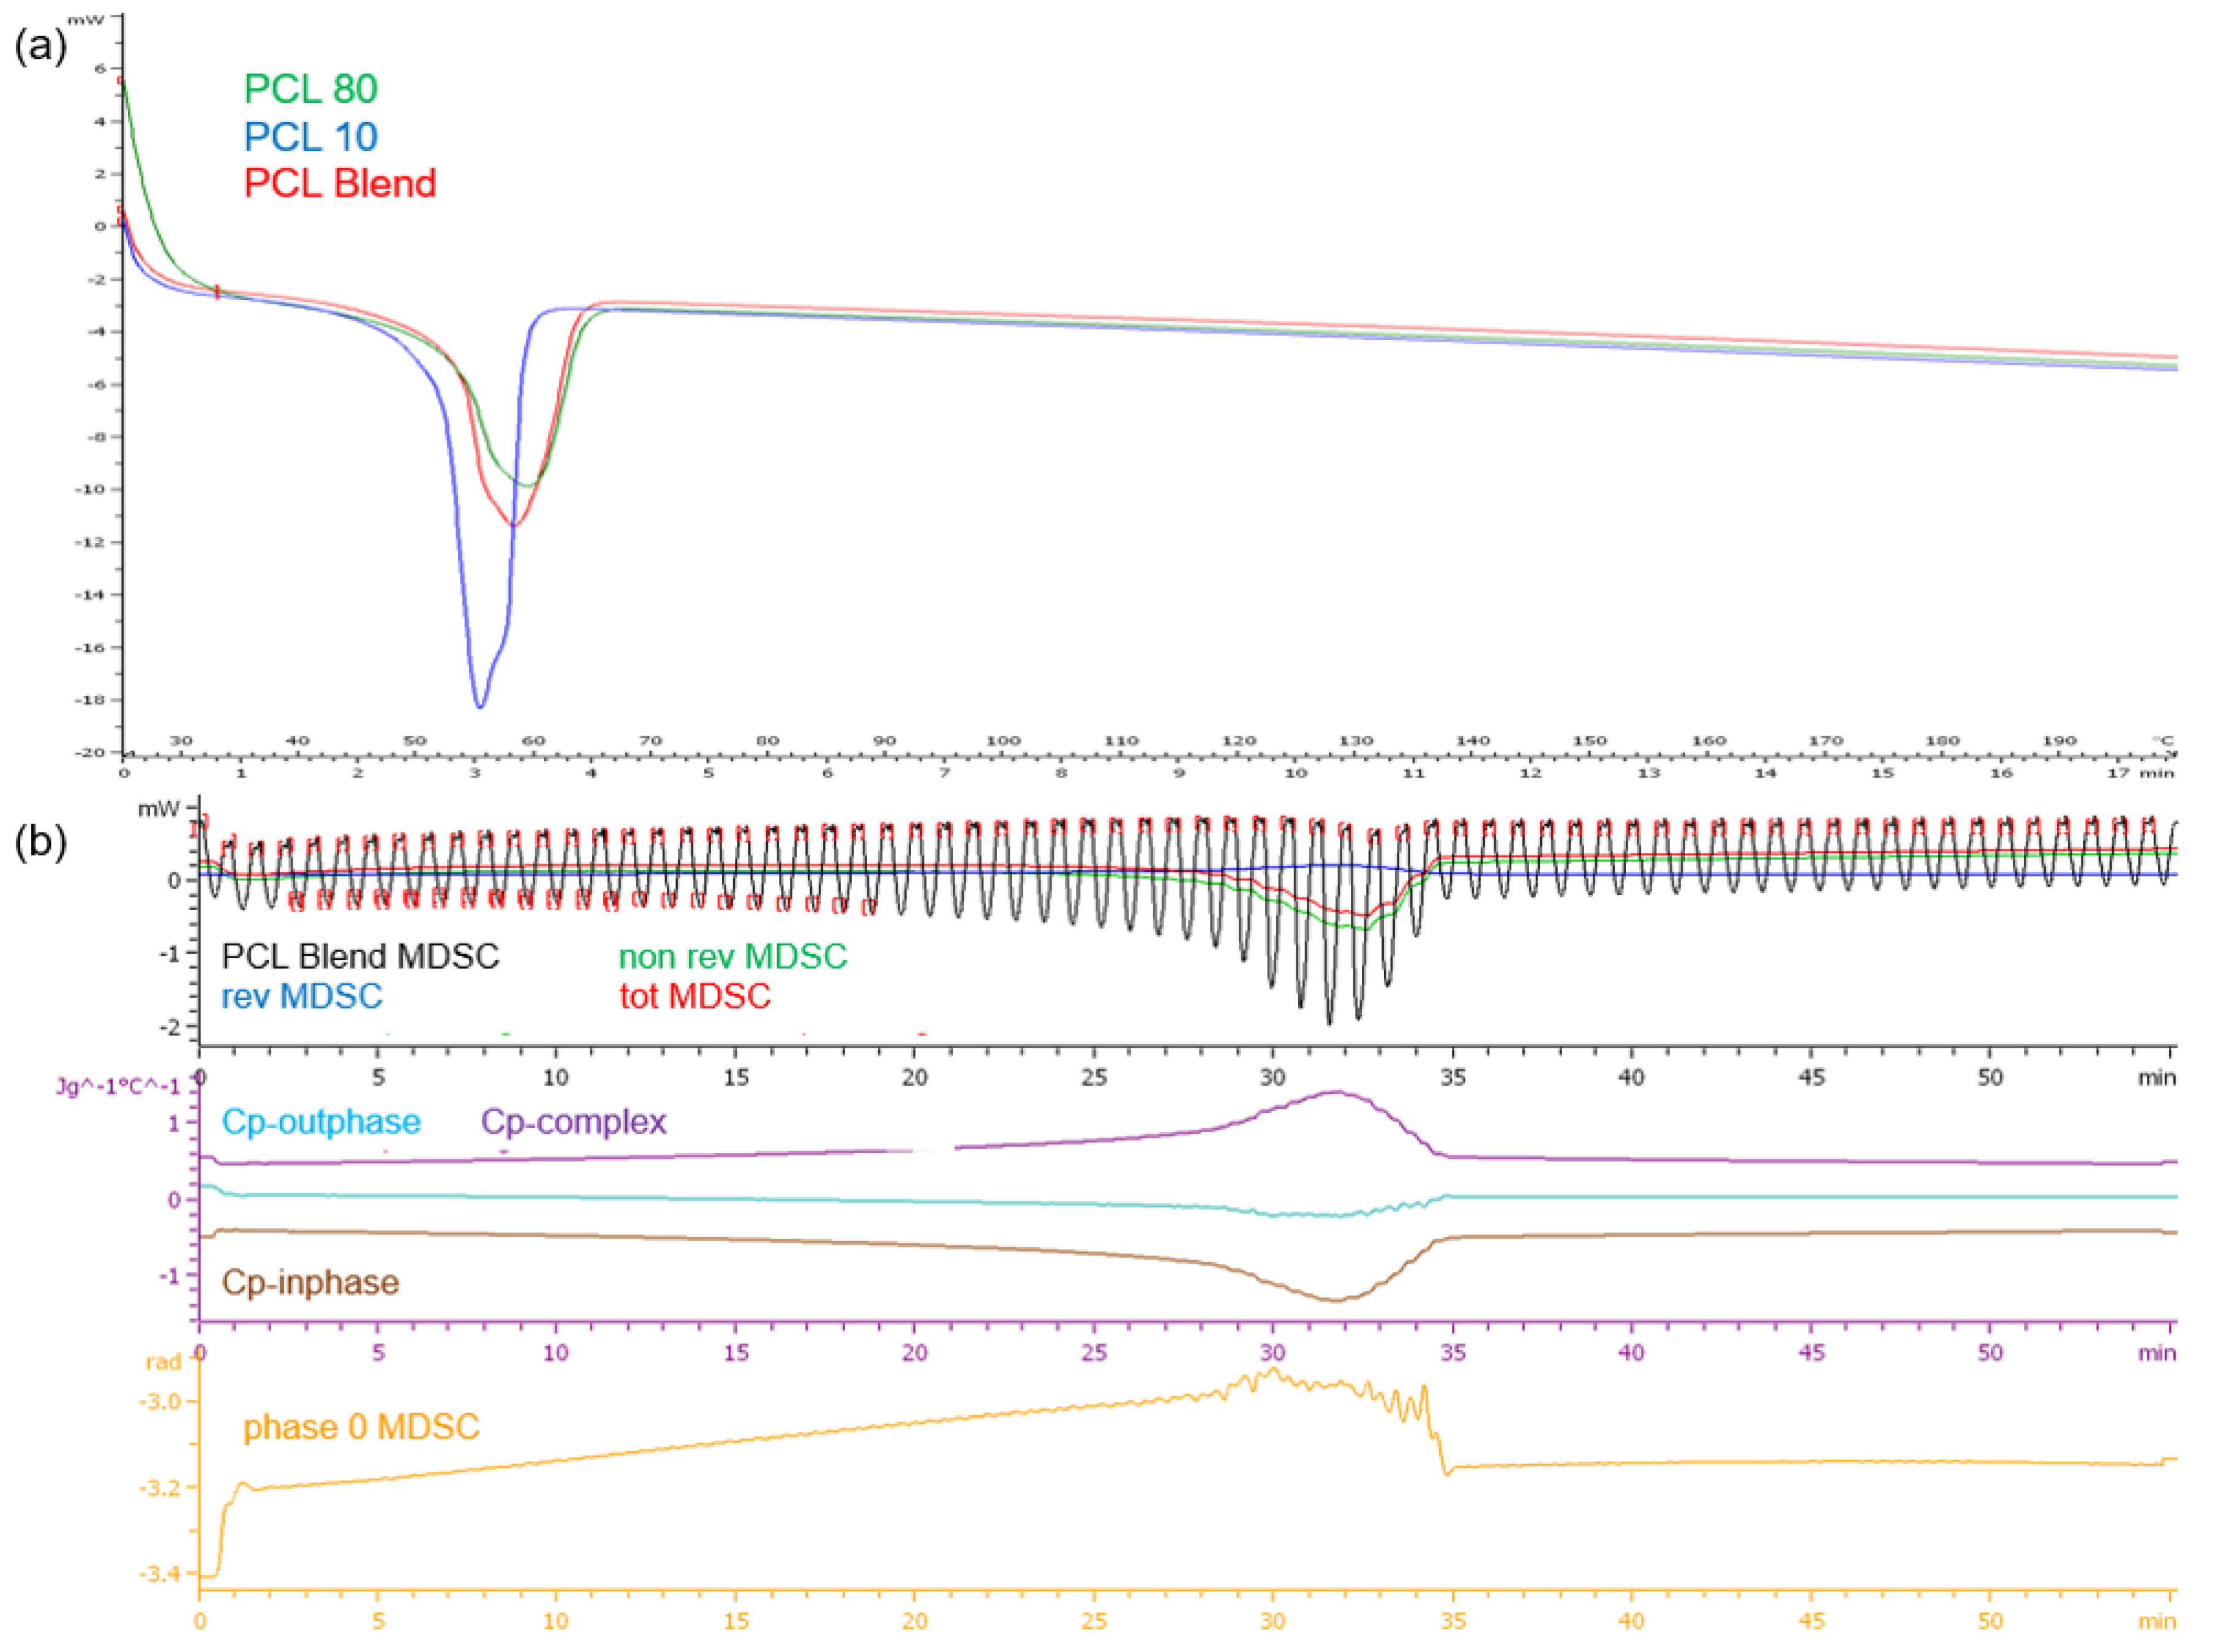Click the Cp-complex purple label

[x=573, y=1121]
